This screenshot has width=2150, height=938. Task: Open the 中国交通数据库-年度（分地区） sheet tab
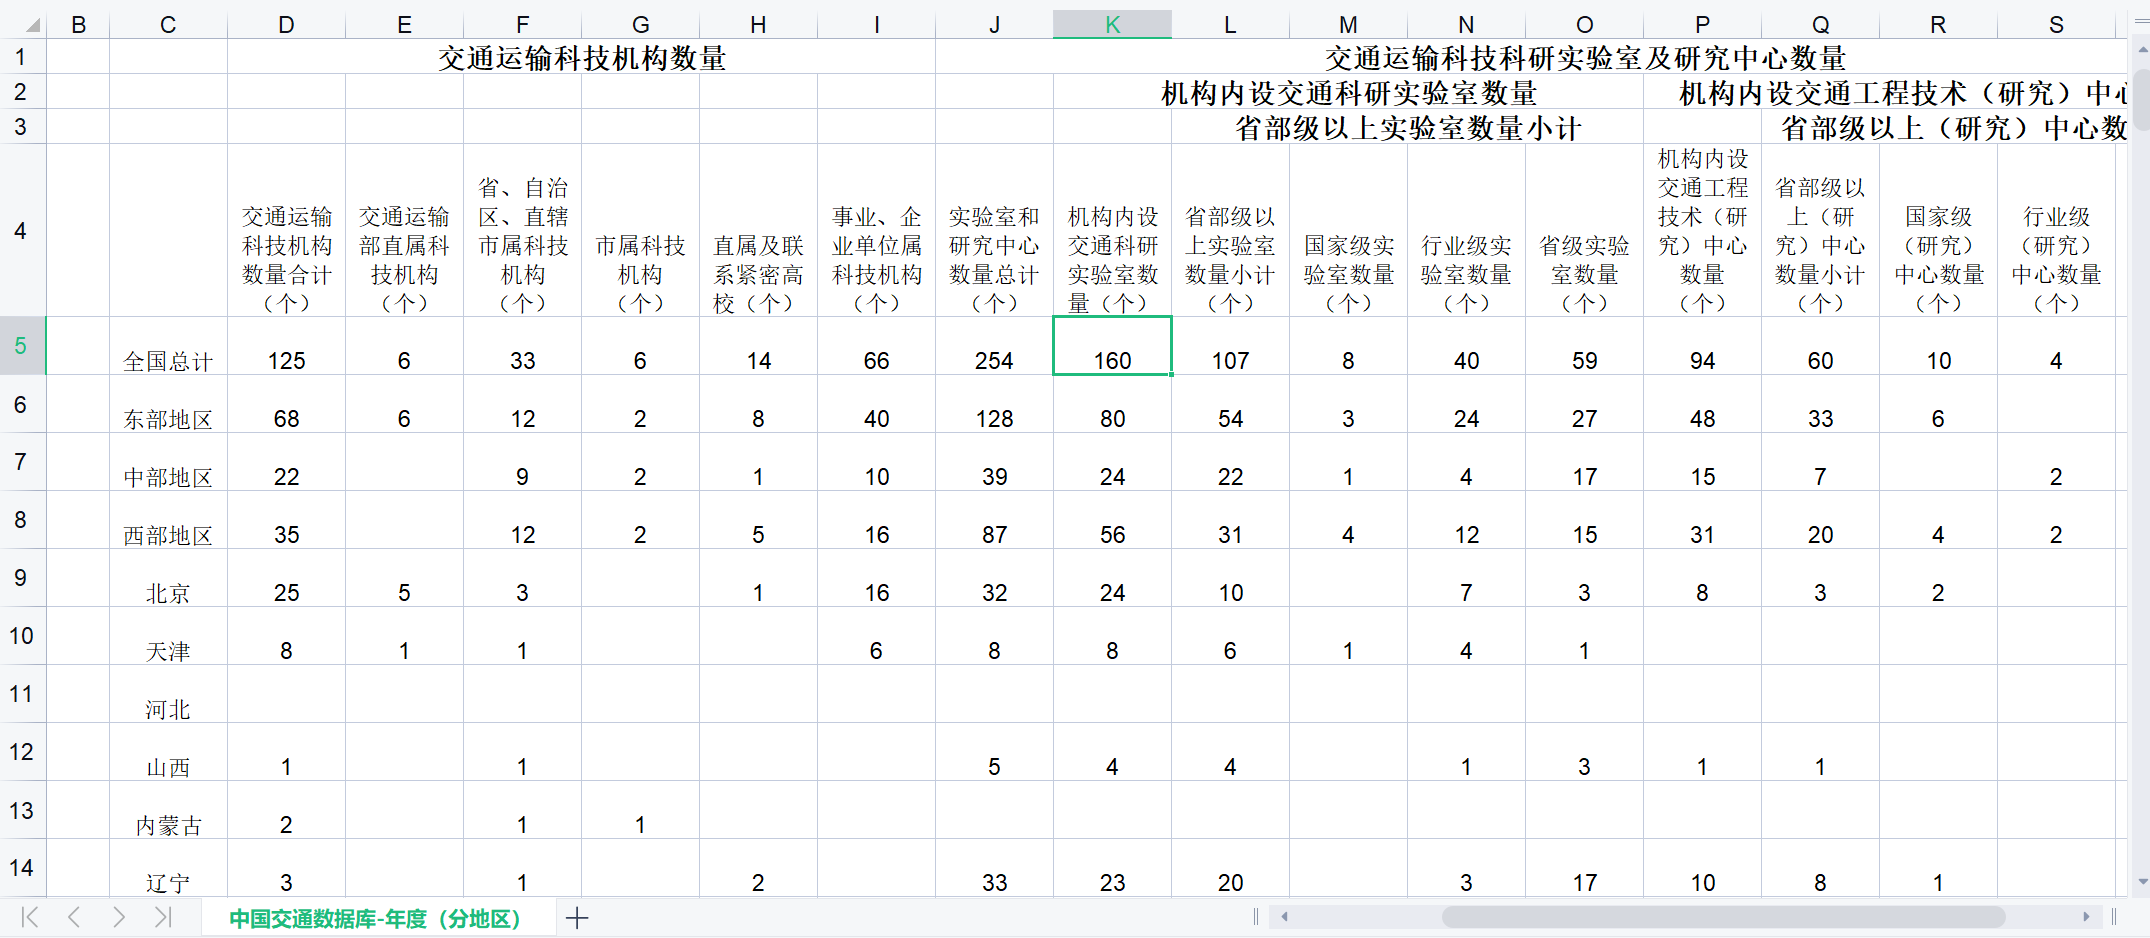(x=376, y=918)
